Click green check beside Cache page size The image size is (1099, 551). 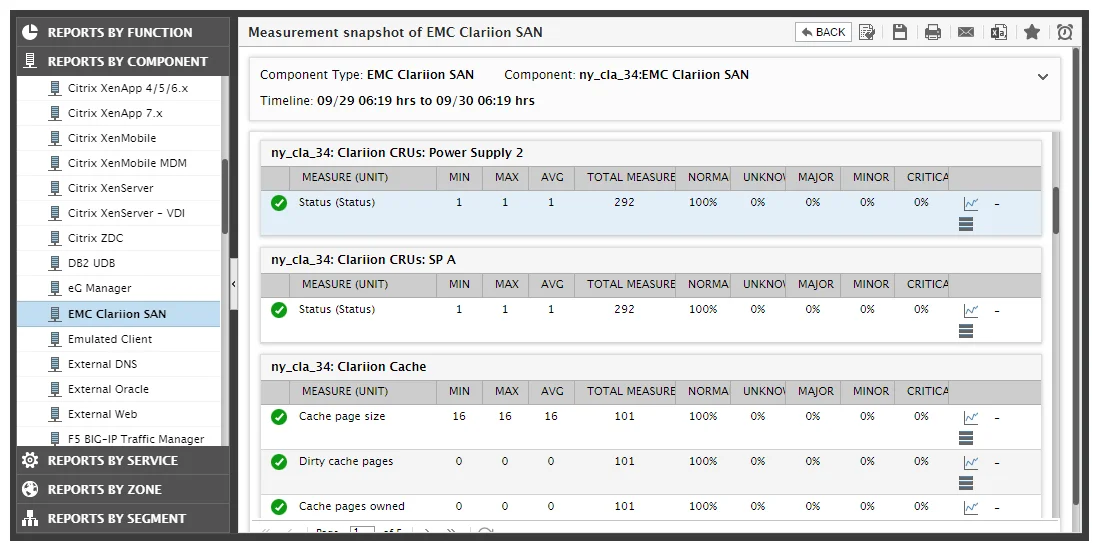coord(279,417)
